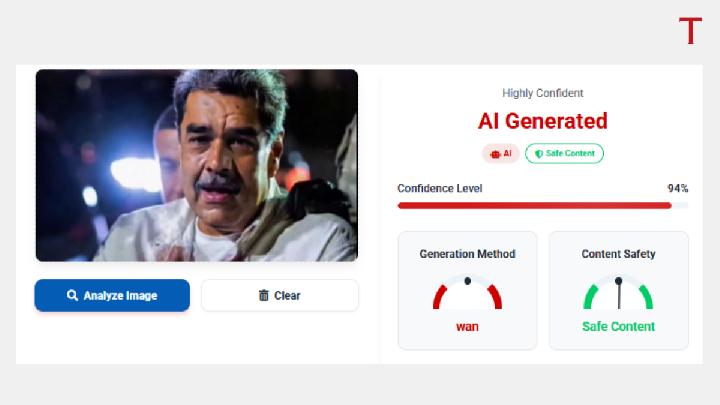Click the Highly Confident label
This screenshot has width=720, height=405.
point(543,93)
